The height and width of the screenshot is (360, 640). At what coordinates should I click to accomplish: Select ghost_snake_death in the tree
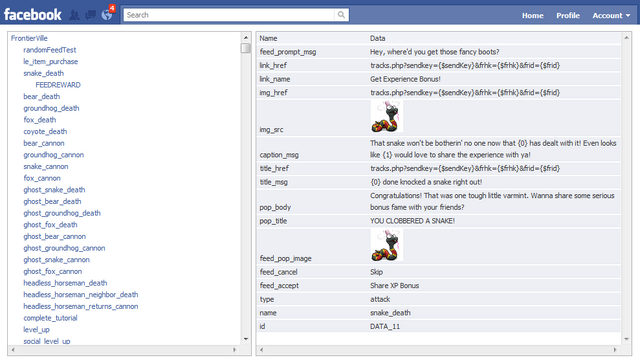pyautogui.click(x=54, y=190)
